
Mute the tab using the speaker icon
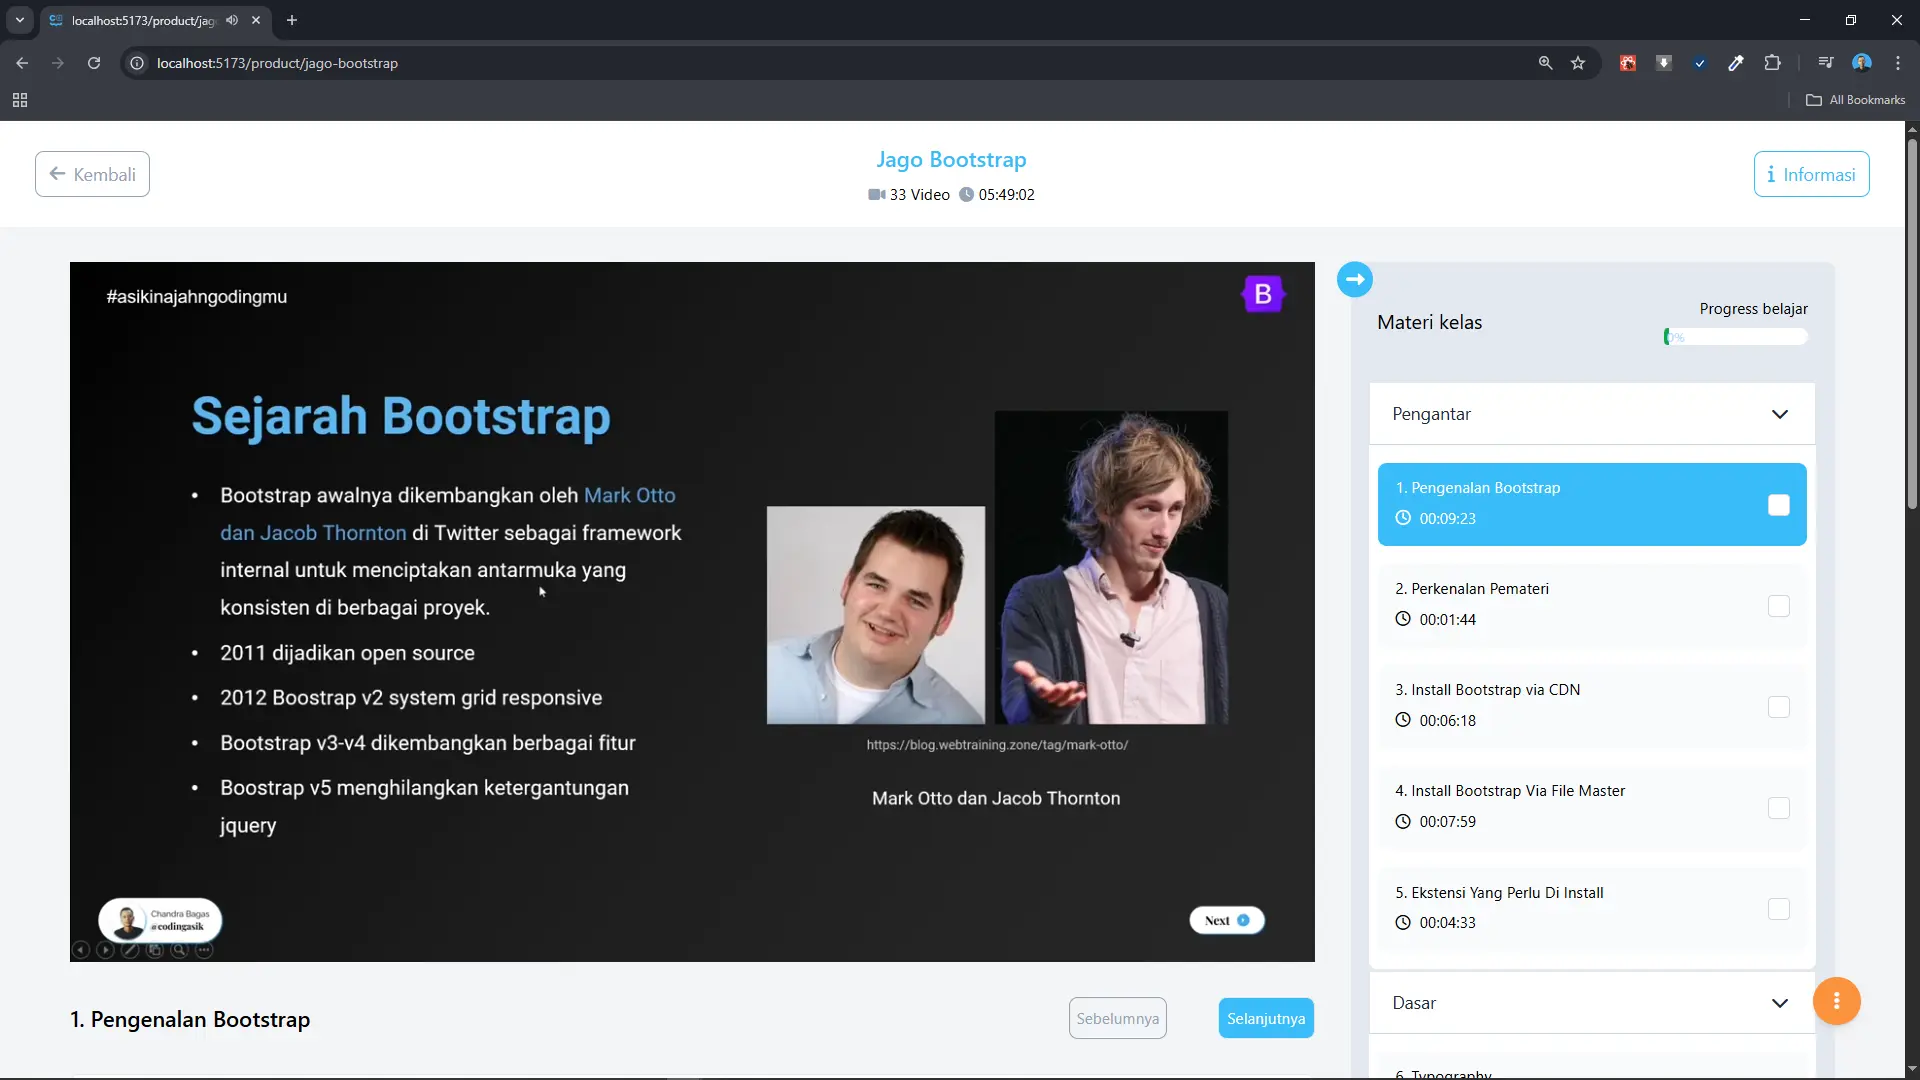coord(232,20)
